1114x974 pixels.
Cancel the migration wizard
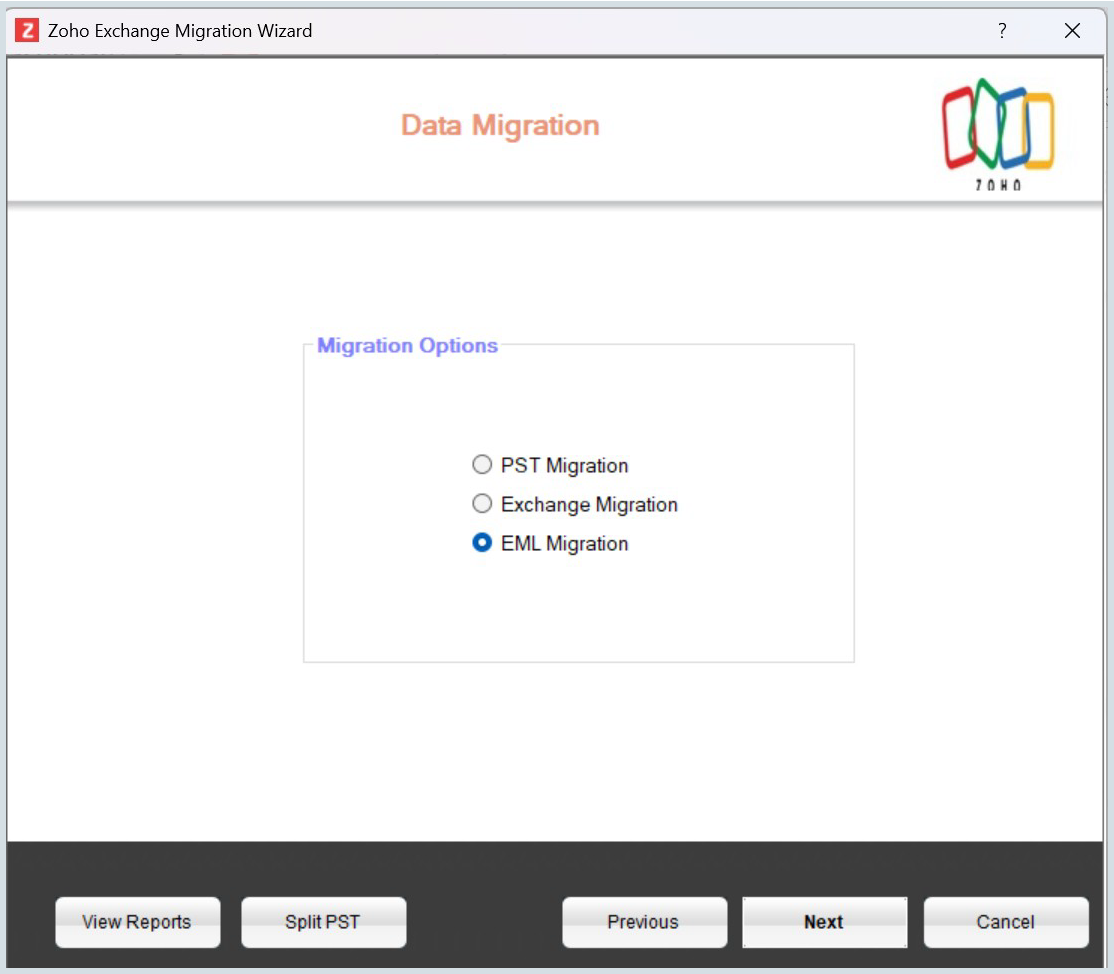coord(1006,922)
